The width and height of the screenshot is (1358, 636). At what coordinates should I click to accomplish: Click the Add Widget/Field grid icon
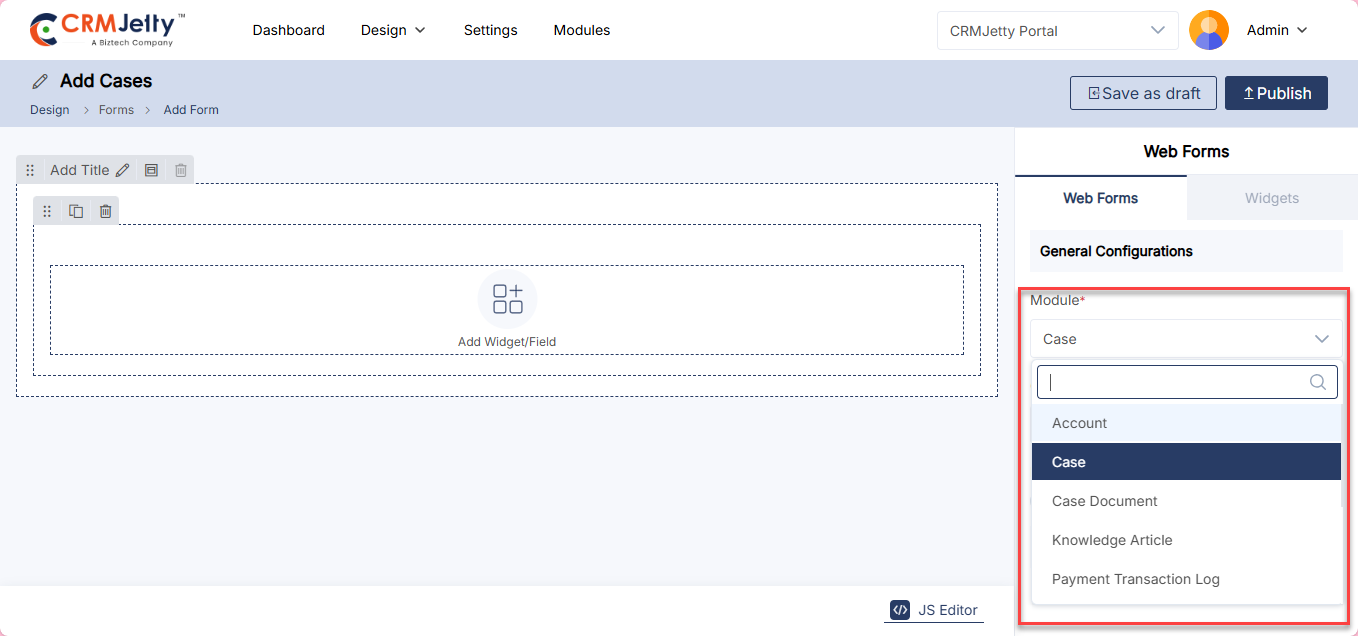coord(507,299)
